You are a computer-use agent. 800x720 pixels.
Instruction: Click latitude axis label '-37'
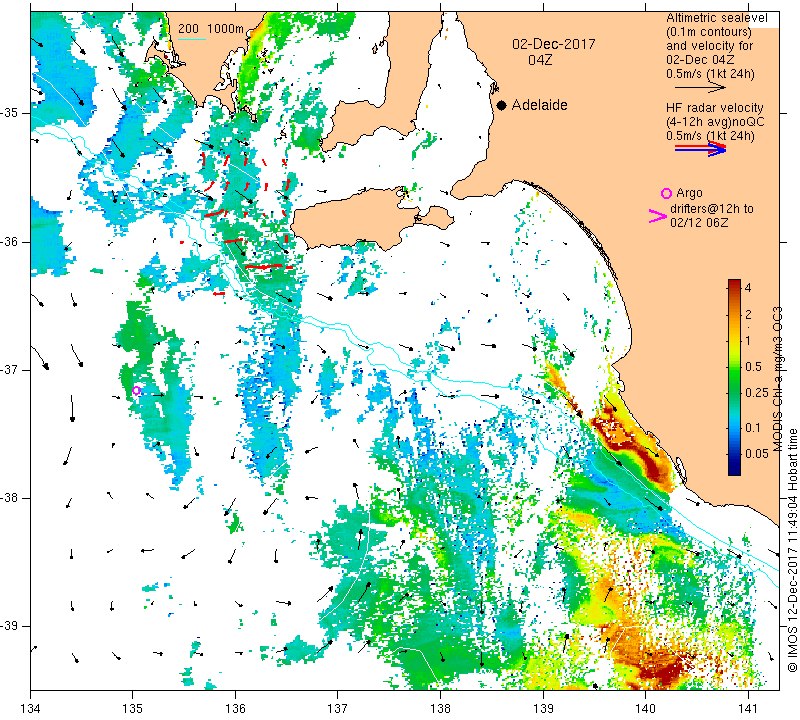[10, 369]
